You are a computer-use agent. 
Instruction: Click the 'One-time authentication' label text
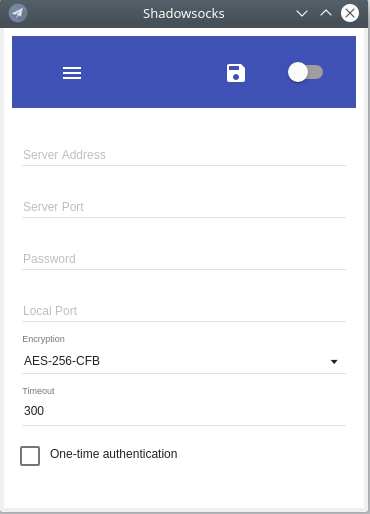[x=114, y=454]
